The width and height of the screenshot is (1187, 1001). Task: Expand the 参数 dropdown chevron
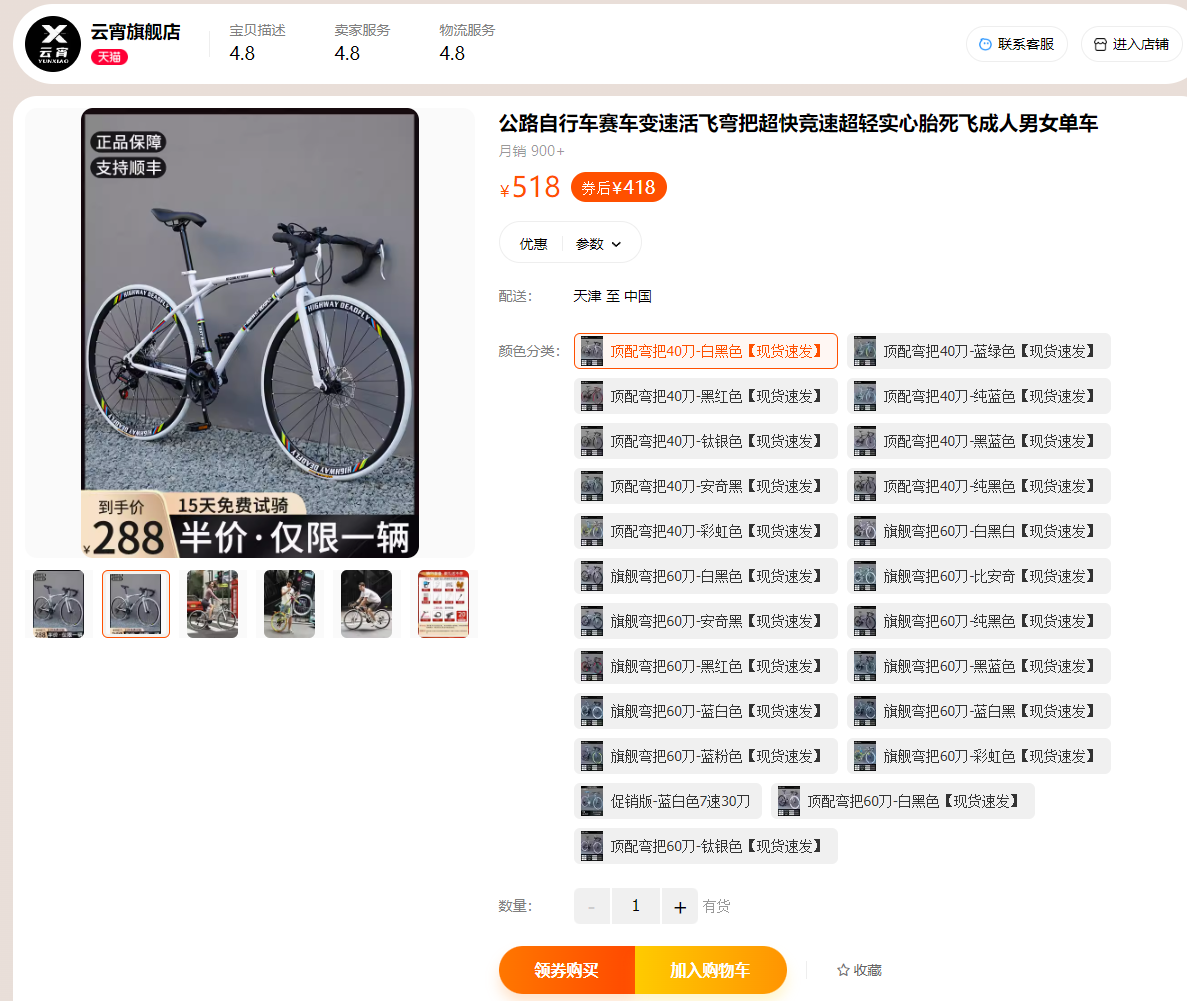click(616, 245)
